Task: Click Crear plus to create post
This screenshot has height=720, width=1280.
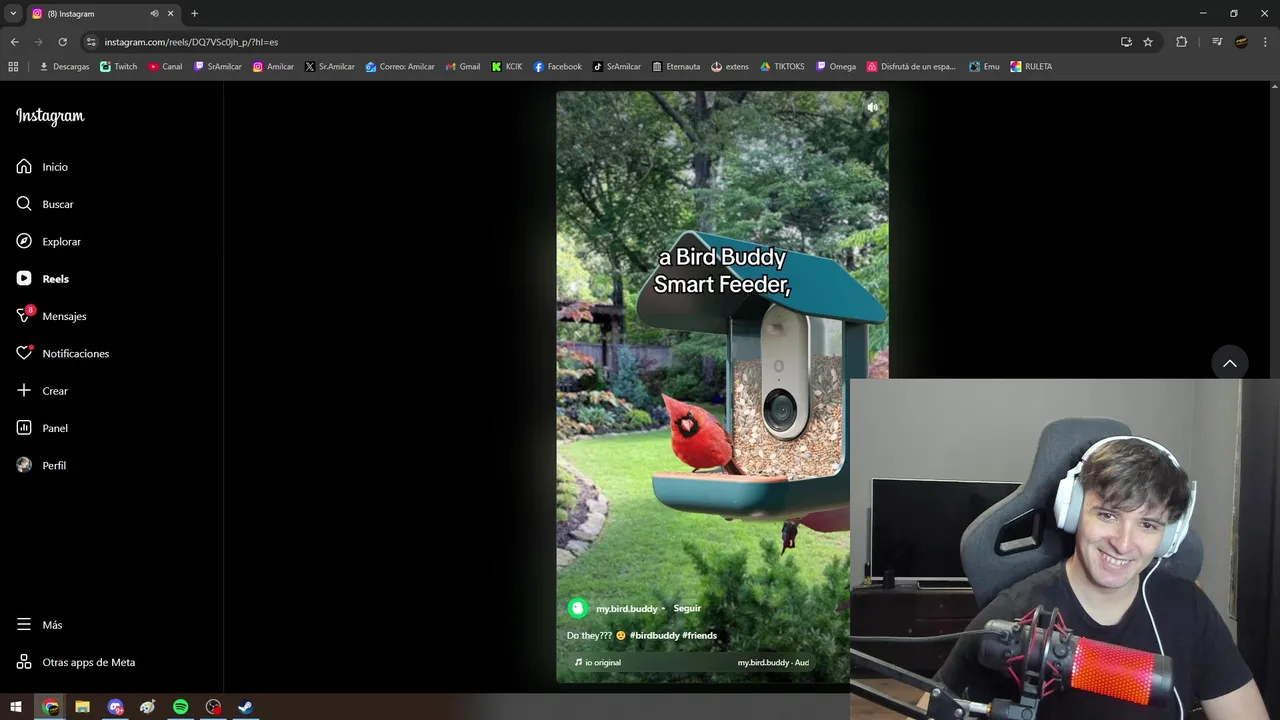Action: coord(42,391)
